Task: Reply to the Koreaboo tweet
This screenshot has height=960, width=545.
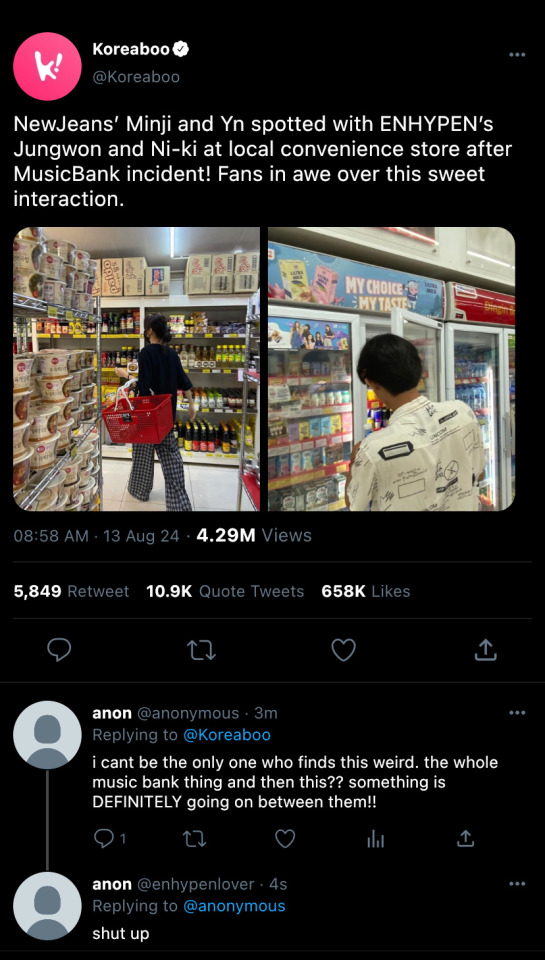Action: coord(59,650)
